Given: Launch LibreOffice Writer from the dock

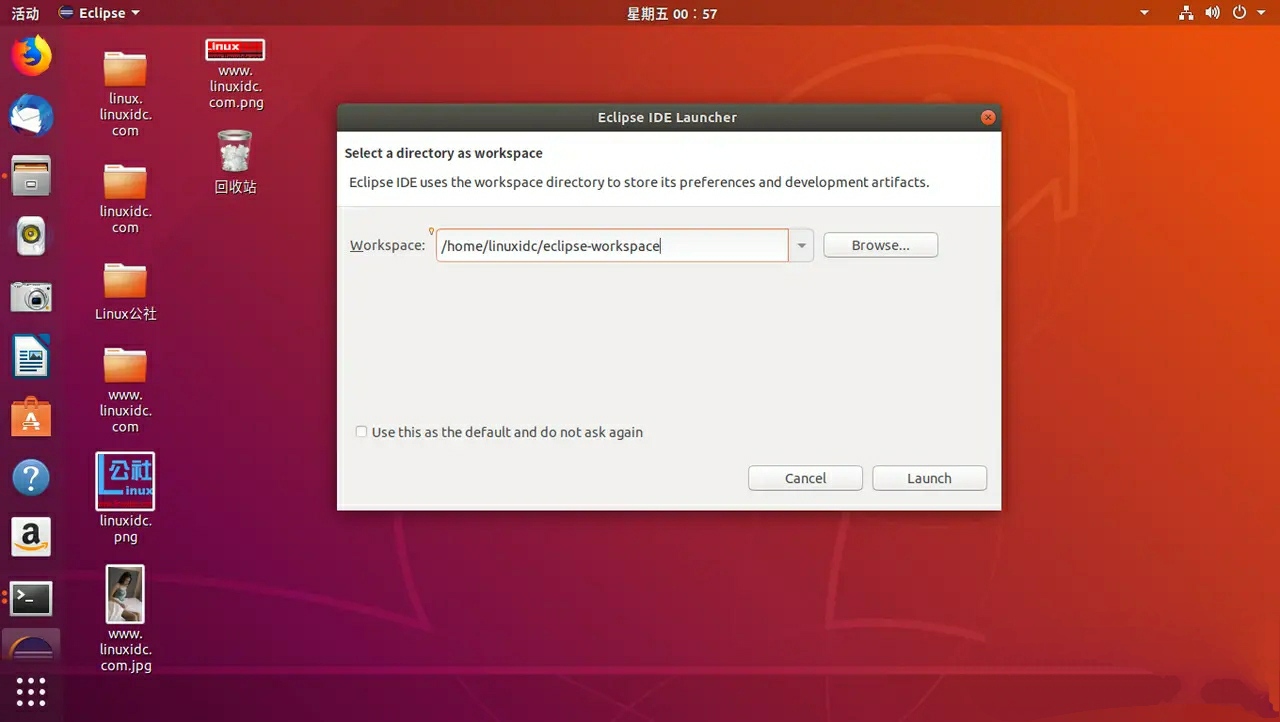Looking at the screenshot, I should [x=31, y=356].
